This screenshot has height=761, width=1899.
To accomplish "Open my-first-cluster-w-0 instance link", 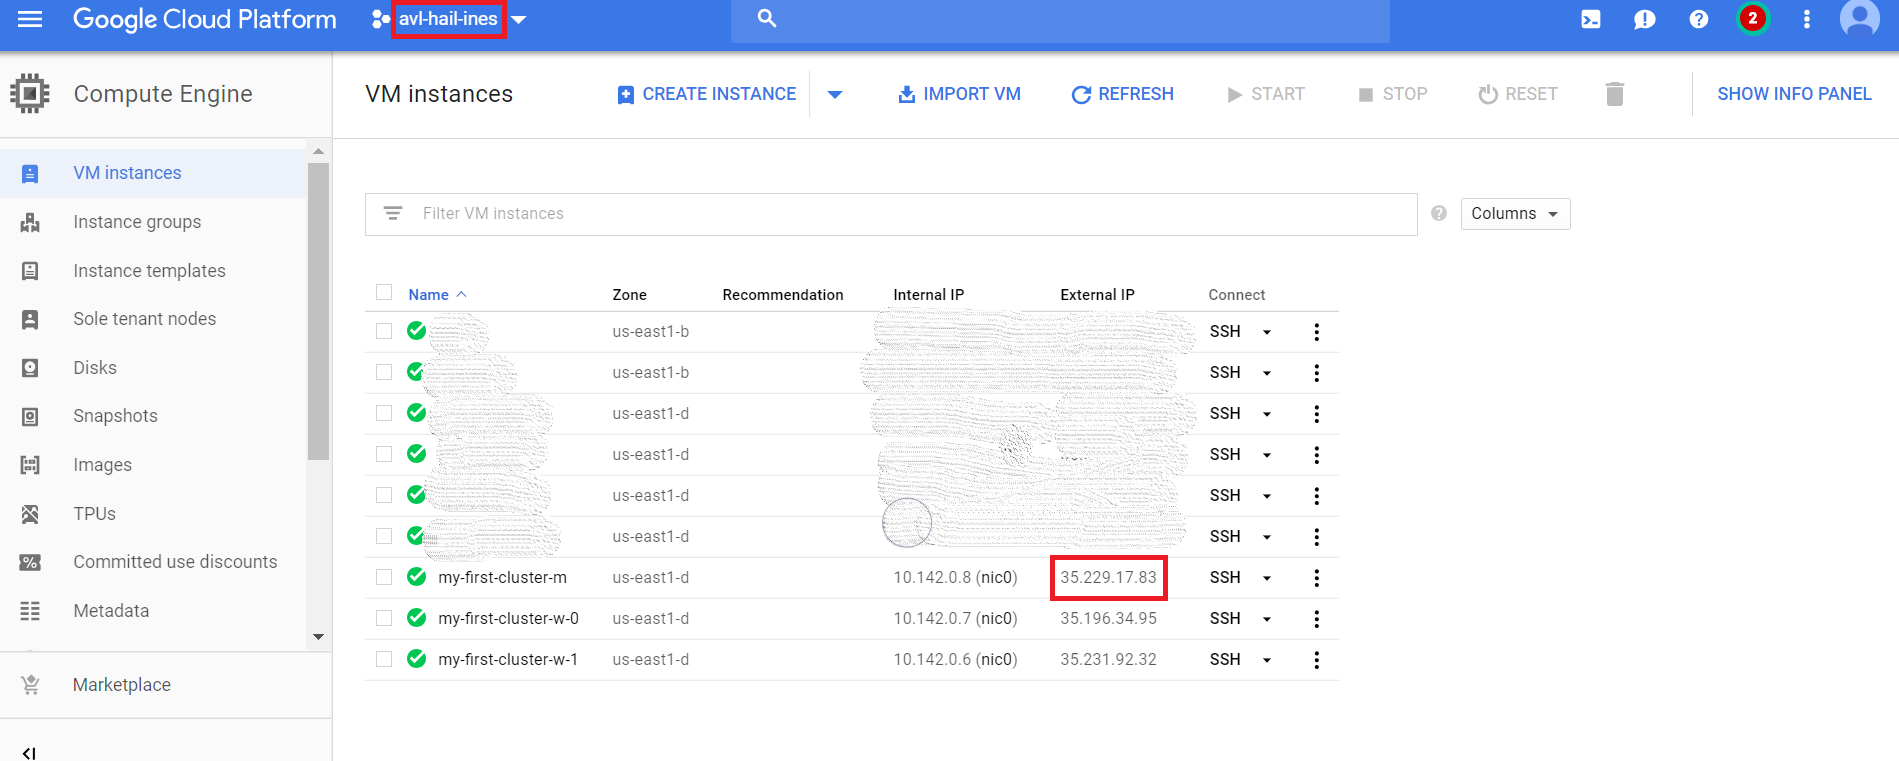I will click(x=508, y=619).
